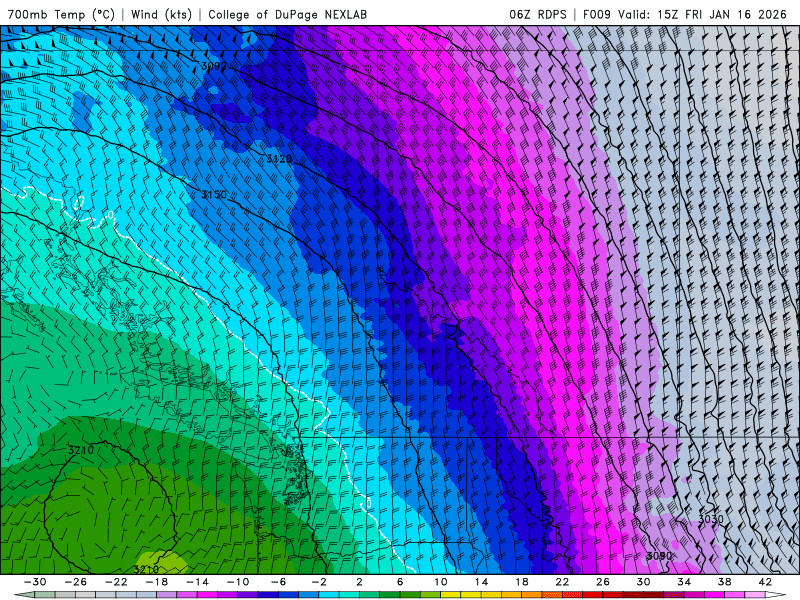The image size is (800, 600).
Task: Click the colorbar right end arrow
Action: tap(776, 595)
